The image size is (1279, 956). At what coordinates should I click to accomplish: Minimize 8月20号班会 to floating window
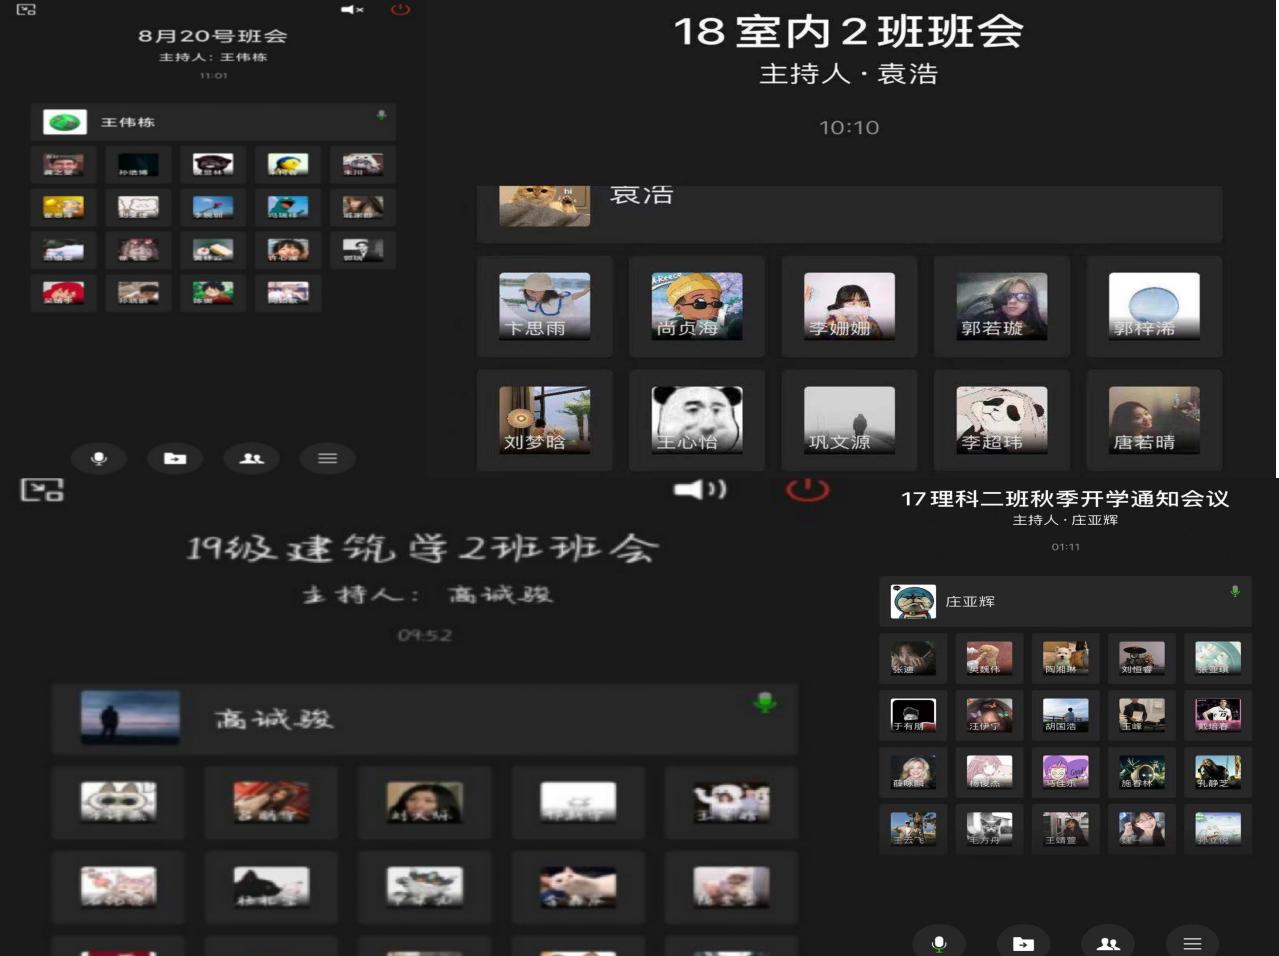coord(27,10)
